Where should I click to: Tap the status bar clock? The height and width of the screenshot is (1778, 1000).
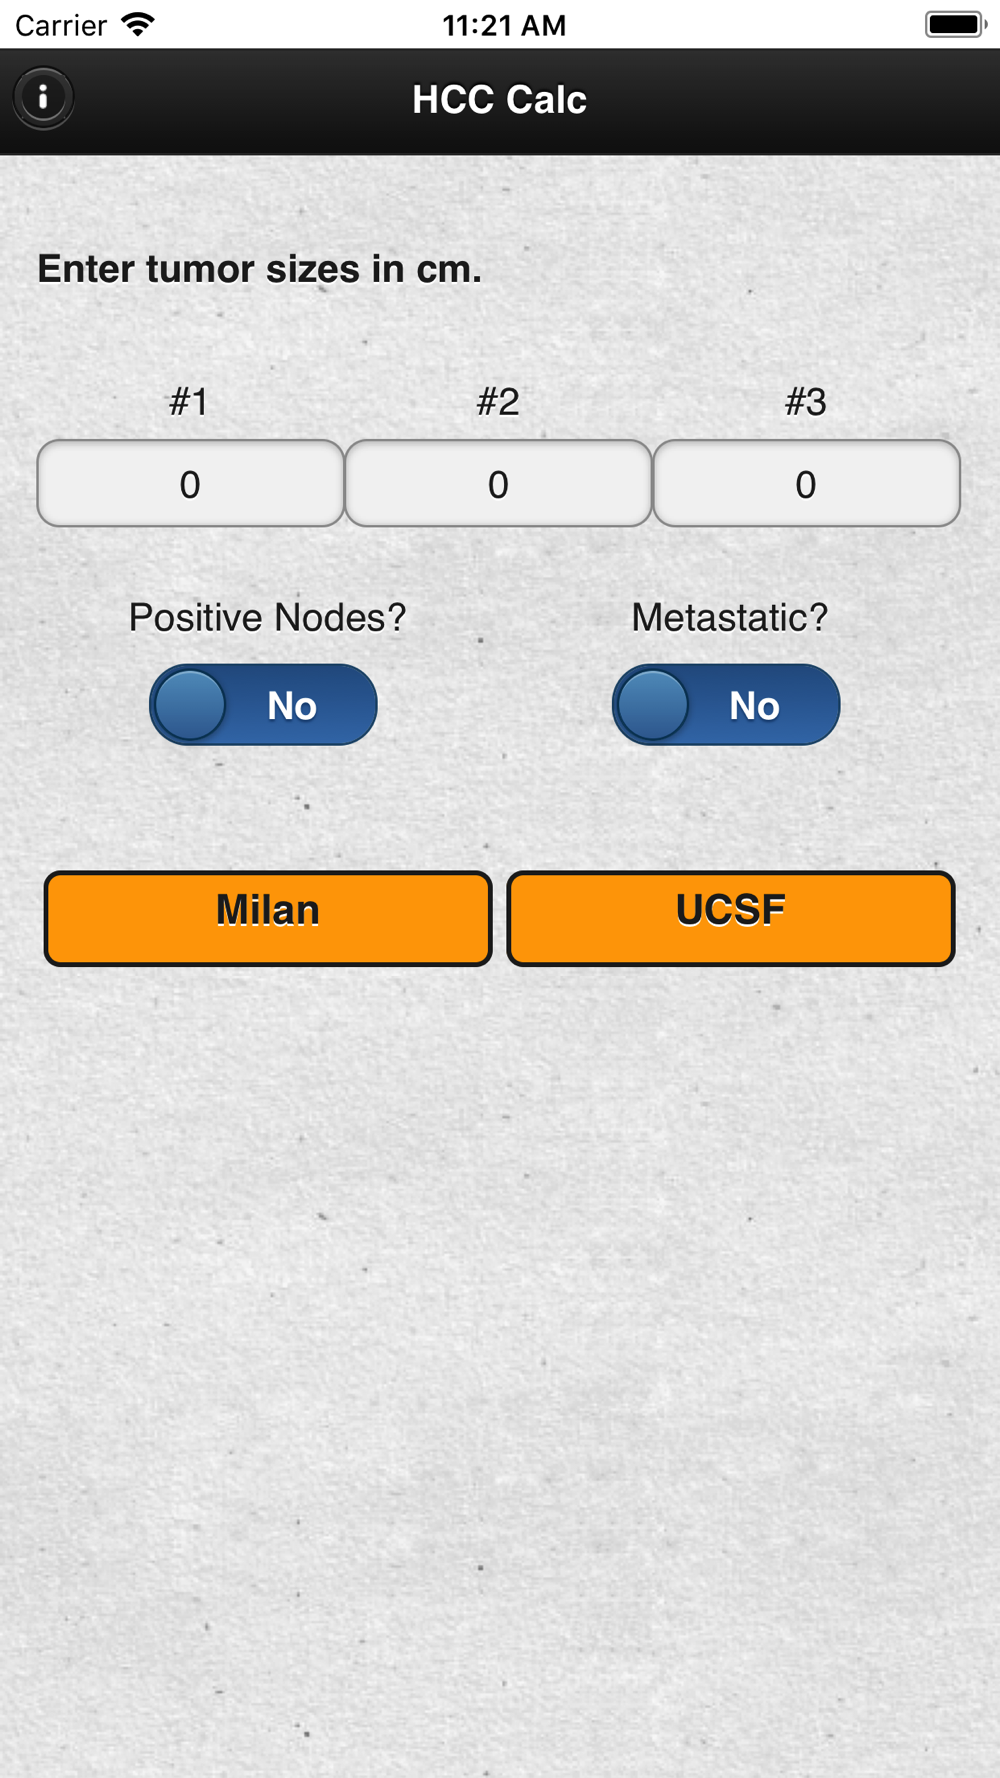(x=504, y=25)
